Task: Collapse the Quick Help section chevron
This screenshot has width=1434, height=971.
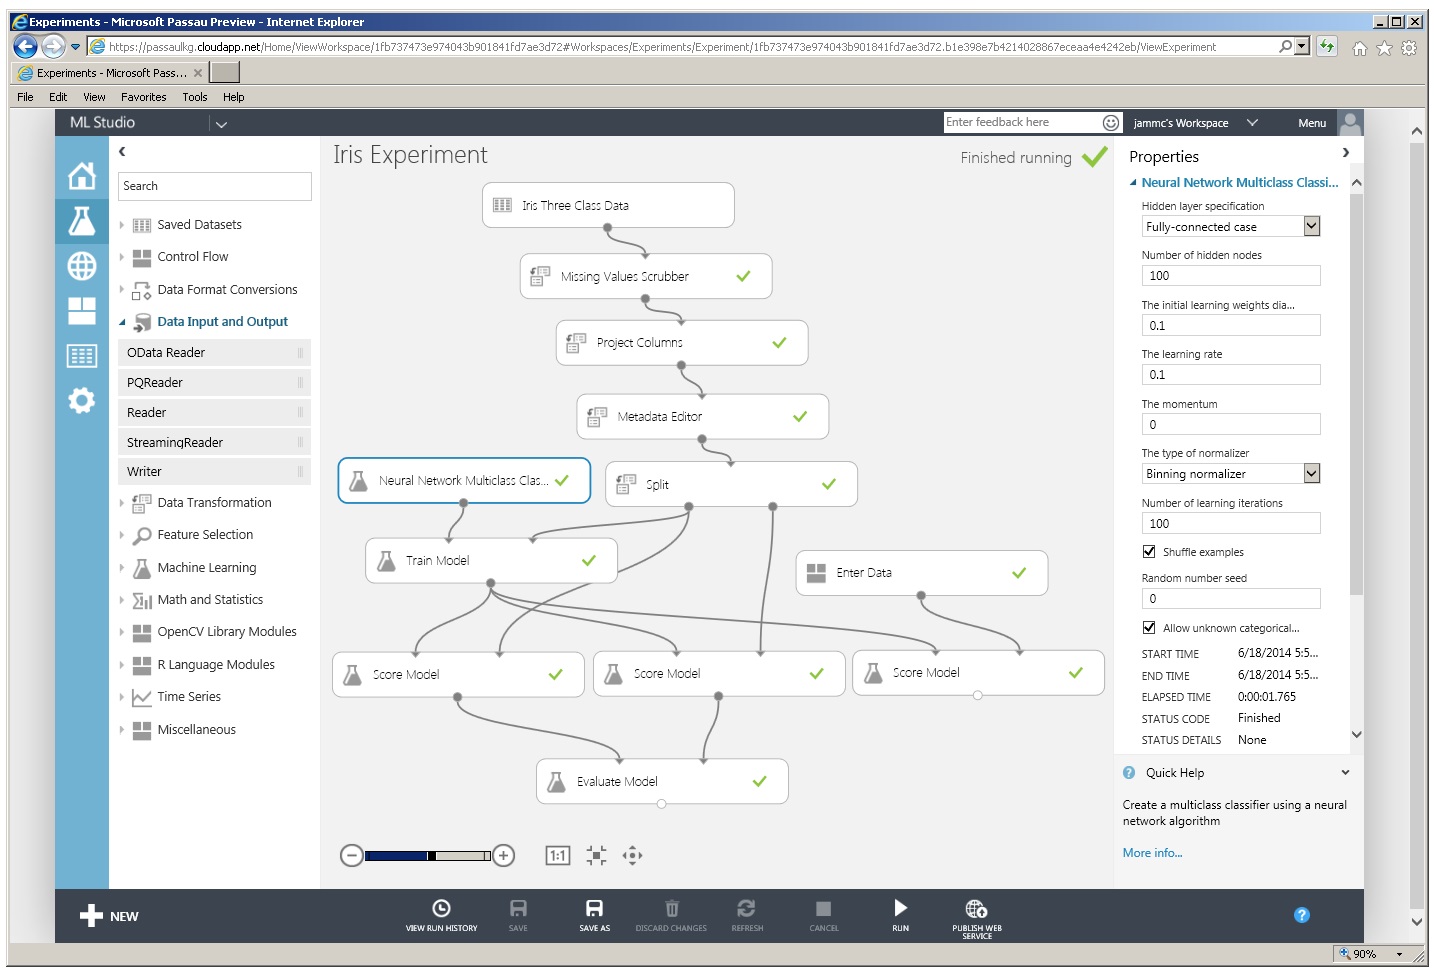Action: (x=1345, y=773)
